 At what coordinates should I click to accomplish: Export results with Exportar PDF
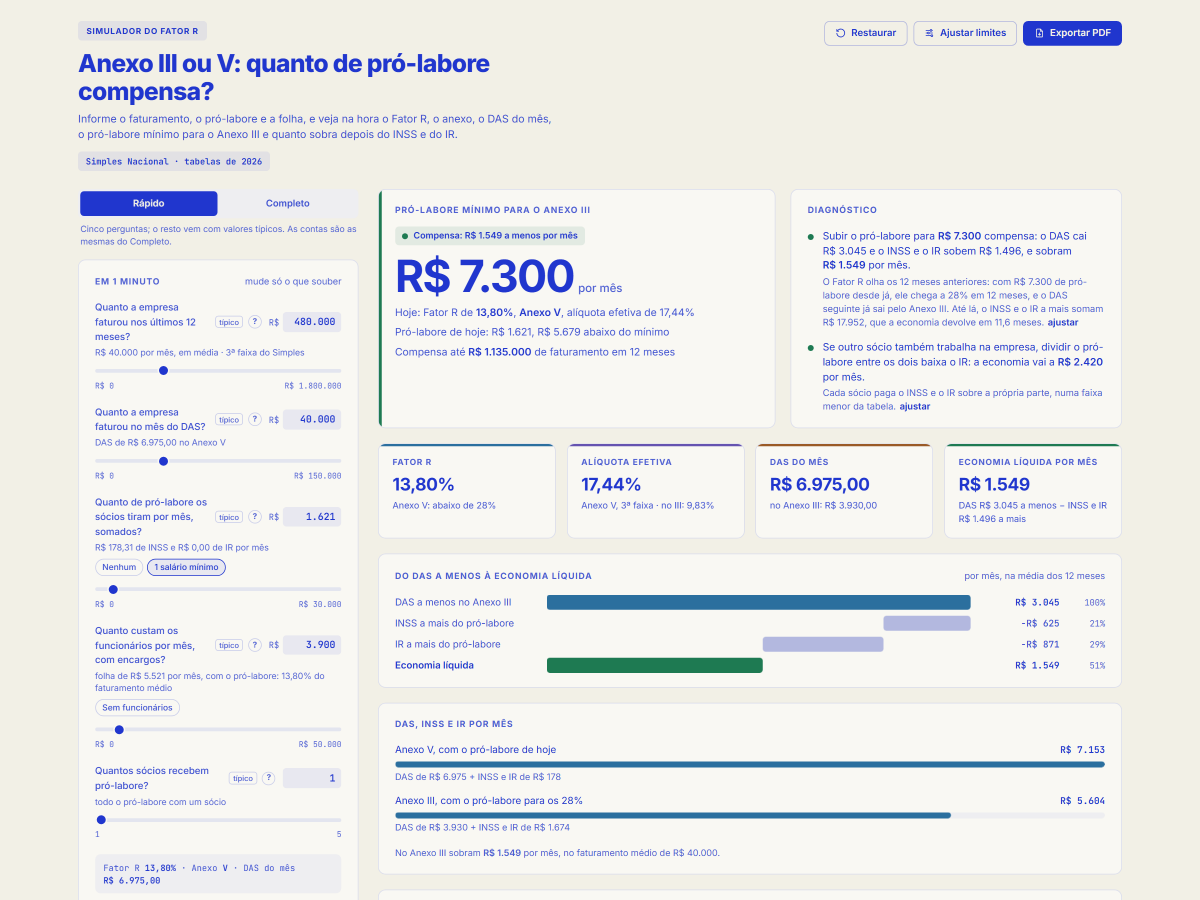pos(1072,33)
